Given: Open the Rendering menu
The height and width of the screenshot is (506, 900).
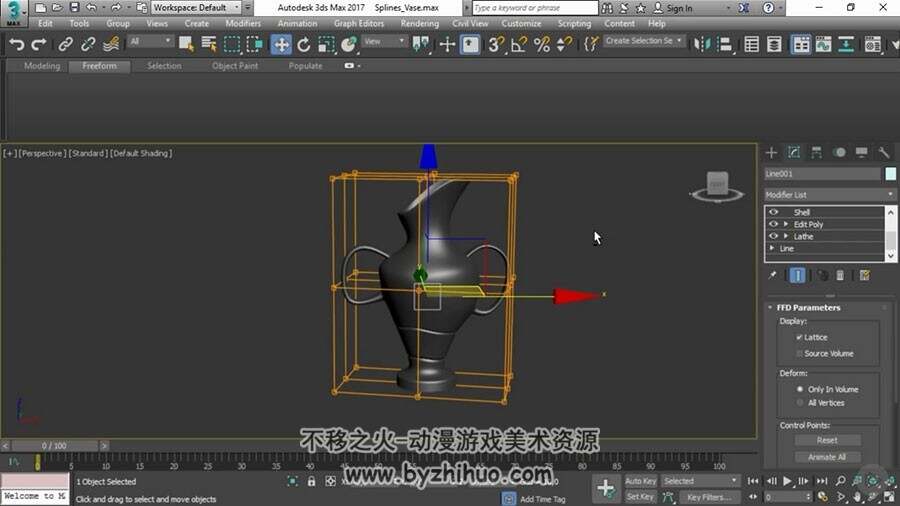Looking at the screenshot, I should (420, 24).
